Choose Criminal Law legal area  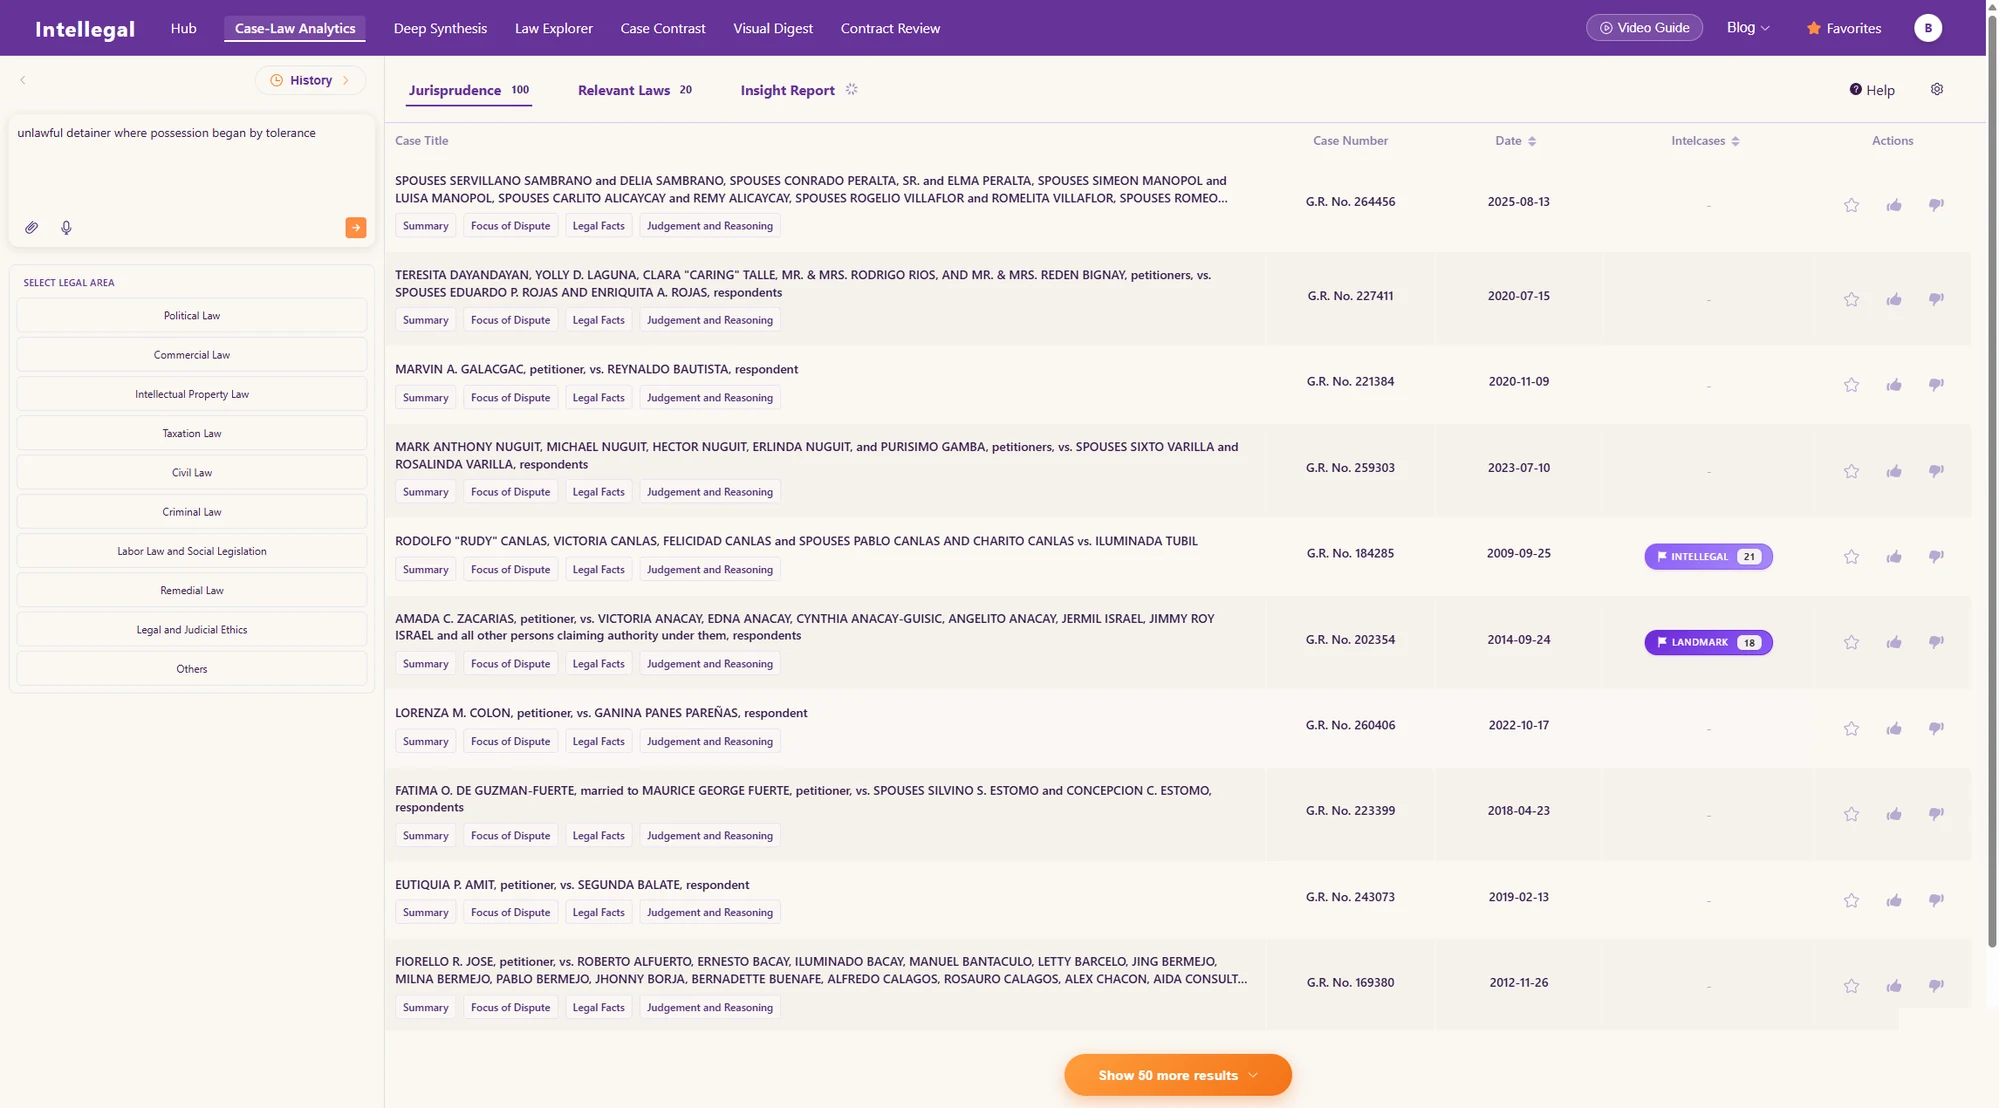(x=192, y=512)
